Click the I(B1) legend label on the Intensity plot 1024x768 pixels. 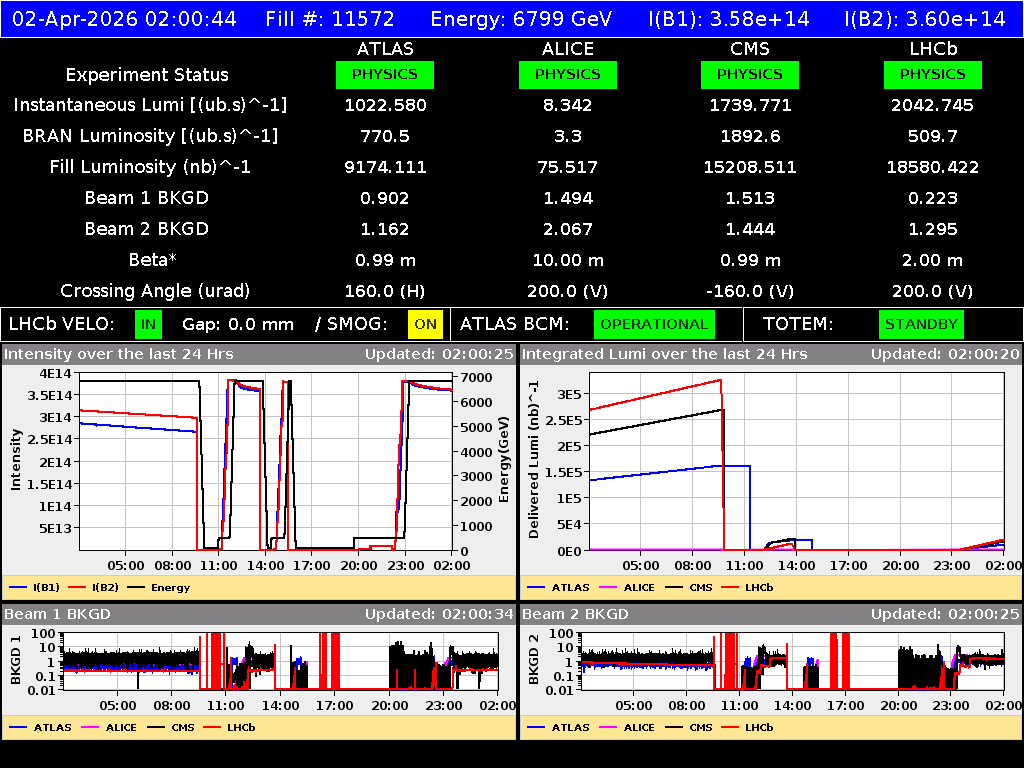[48, 587]
